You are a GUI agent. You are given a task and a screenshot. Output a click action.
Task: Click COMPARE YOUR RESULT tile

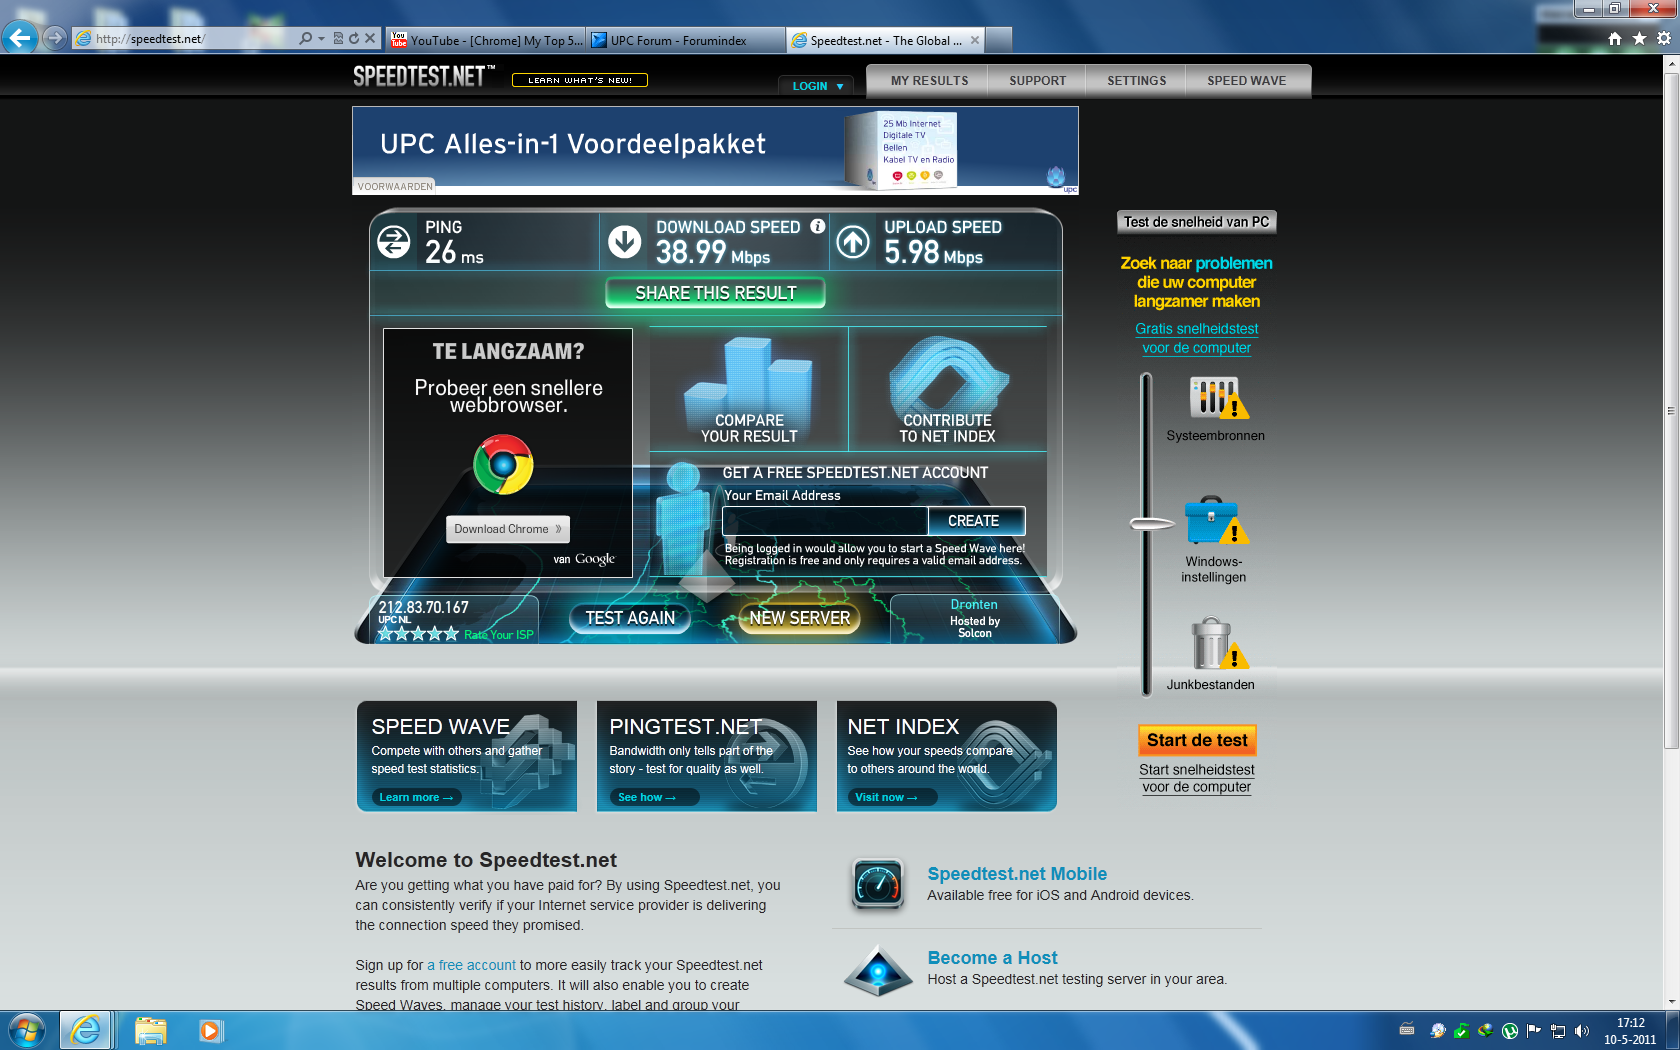click(749, 389)
